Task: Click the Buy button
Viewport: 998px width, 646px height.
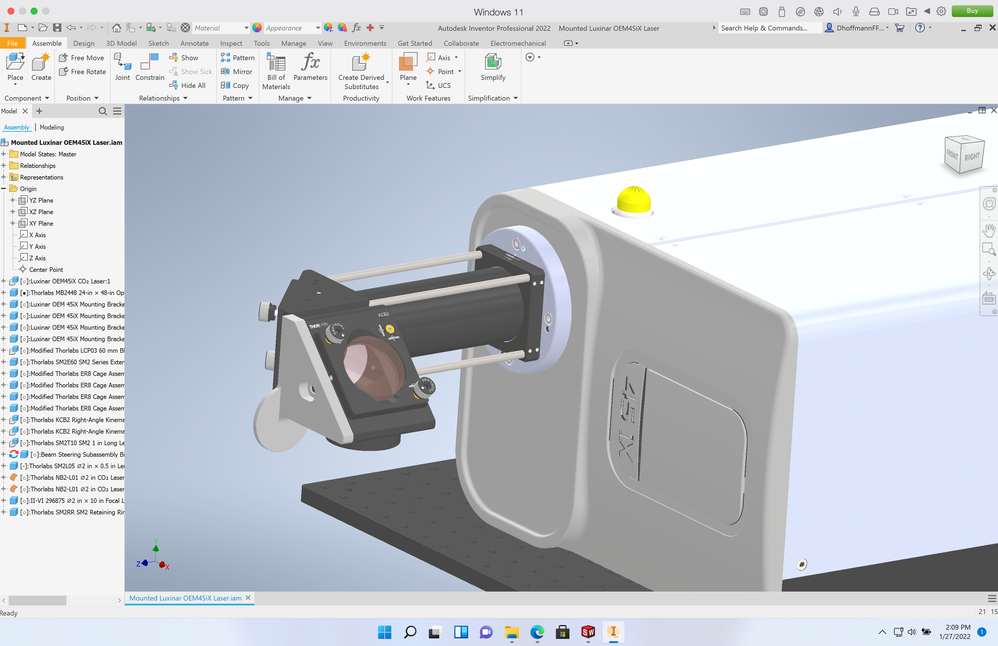Action: pos(972,11)
